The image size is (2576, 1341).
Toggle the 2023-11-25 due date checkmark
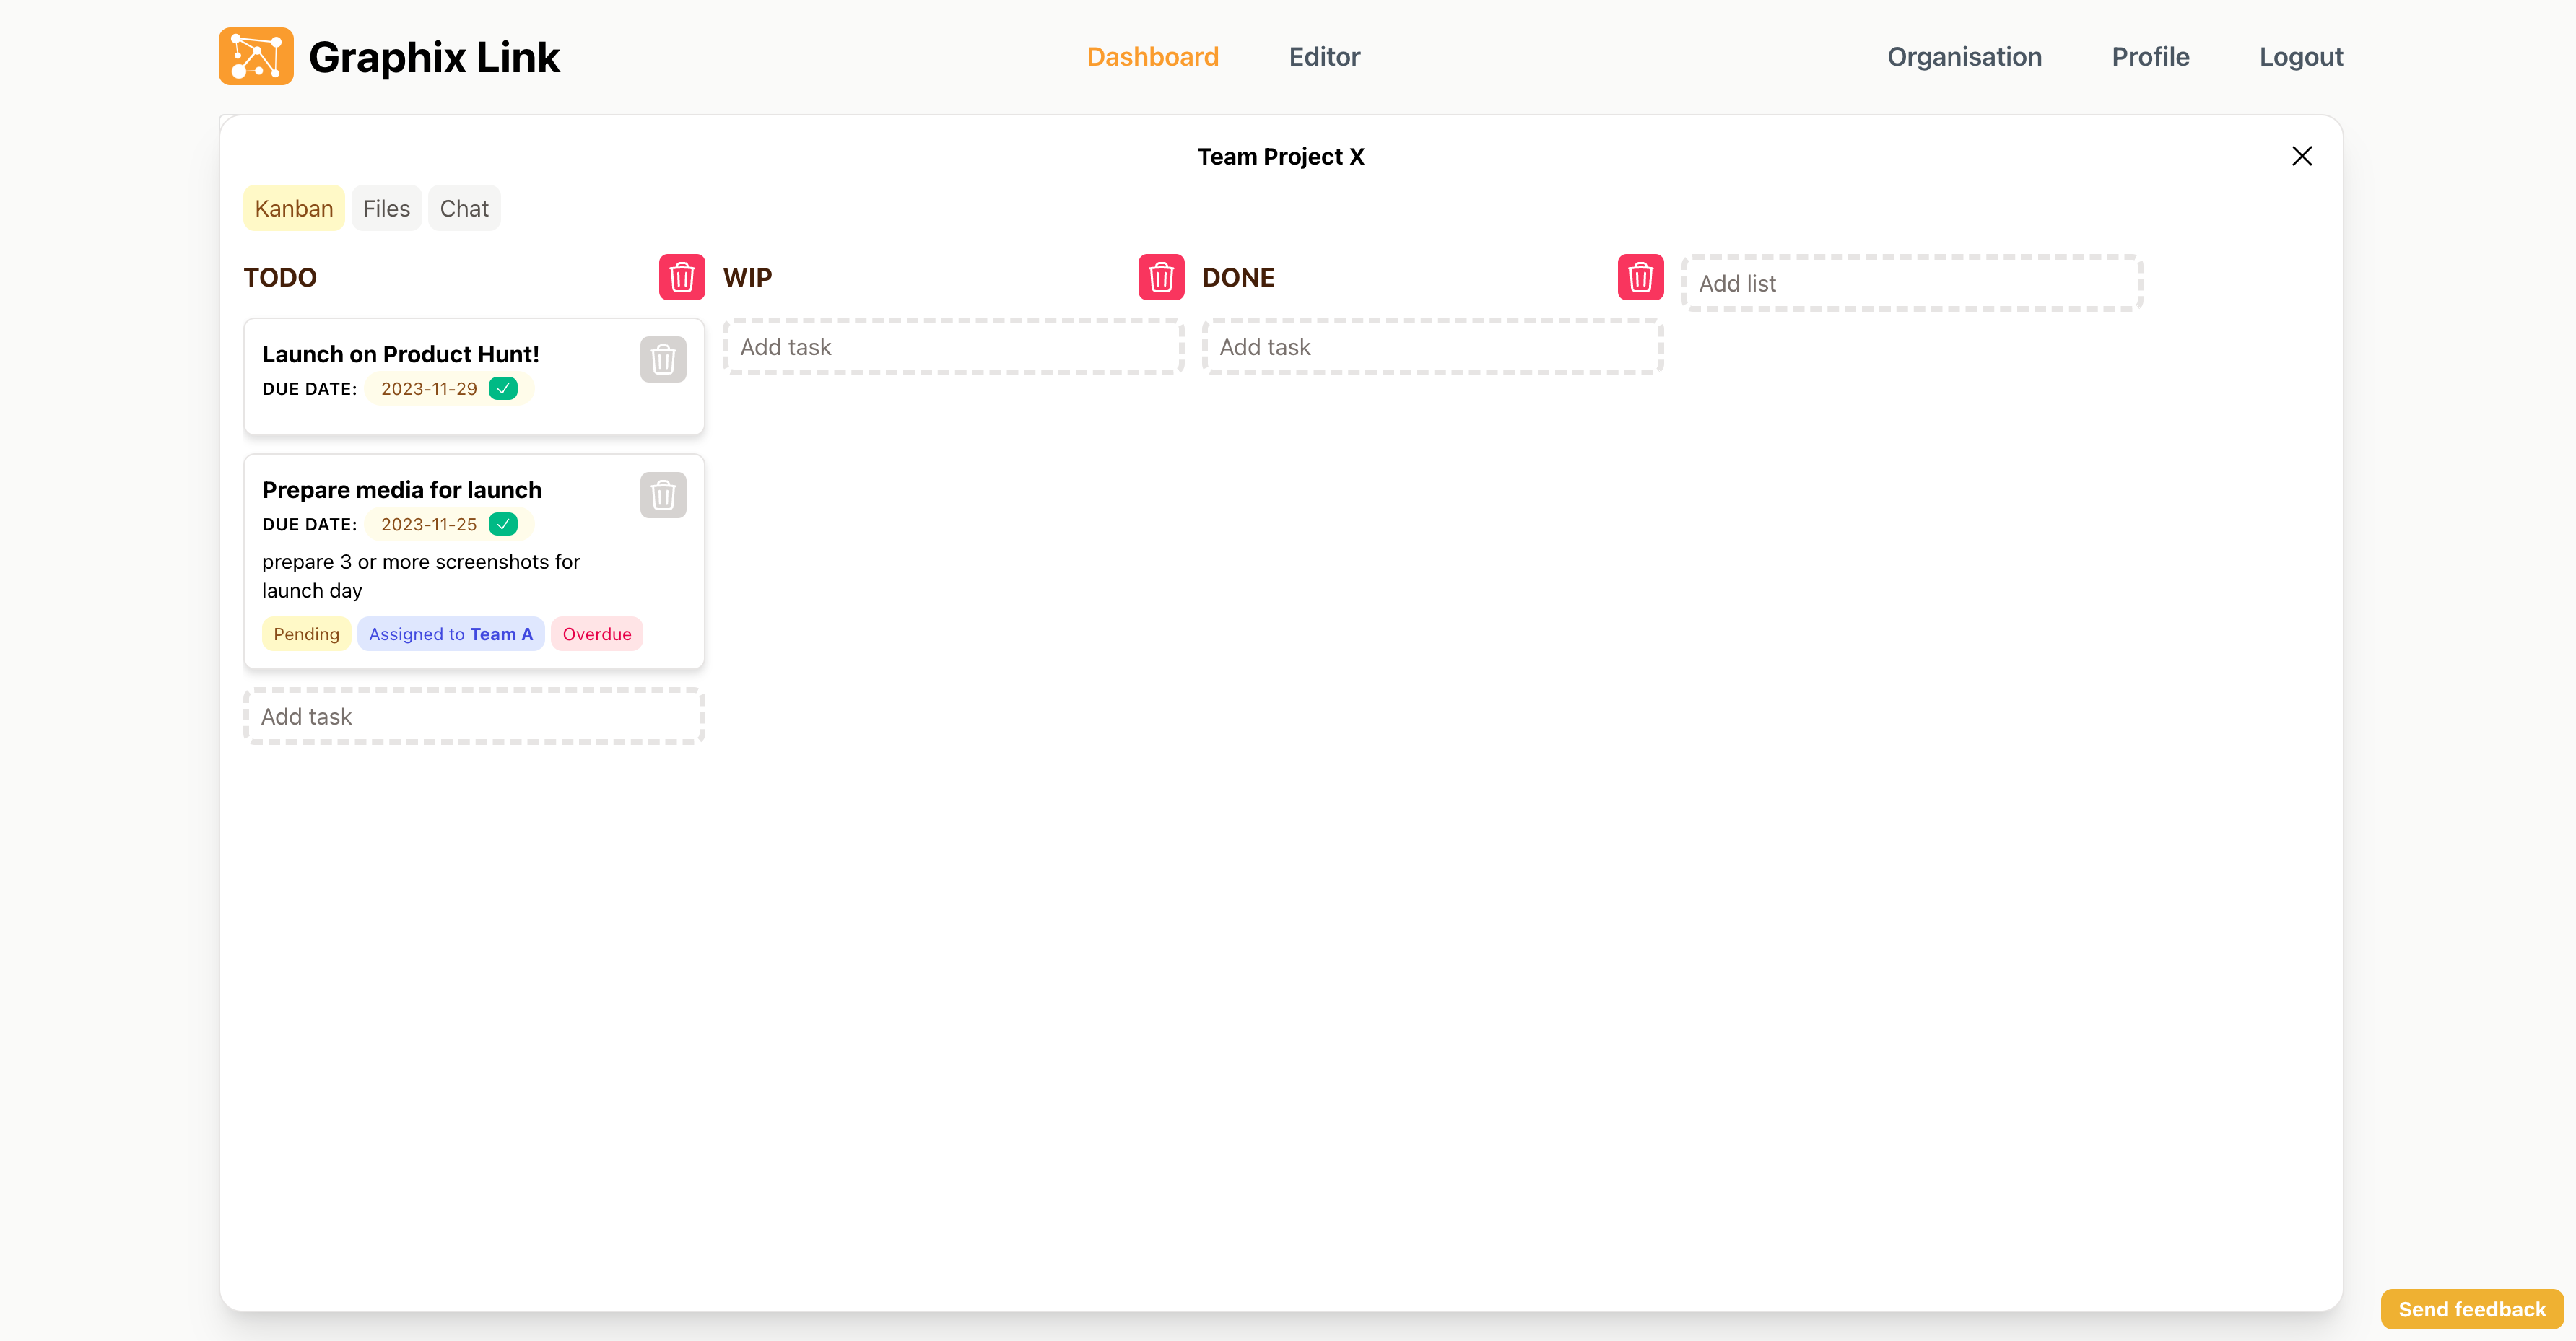(503, 524)
